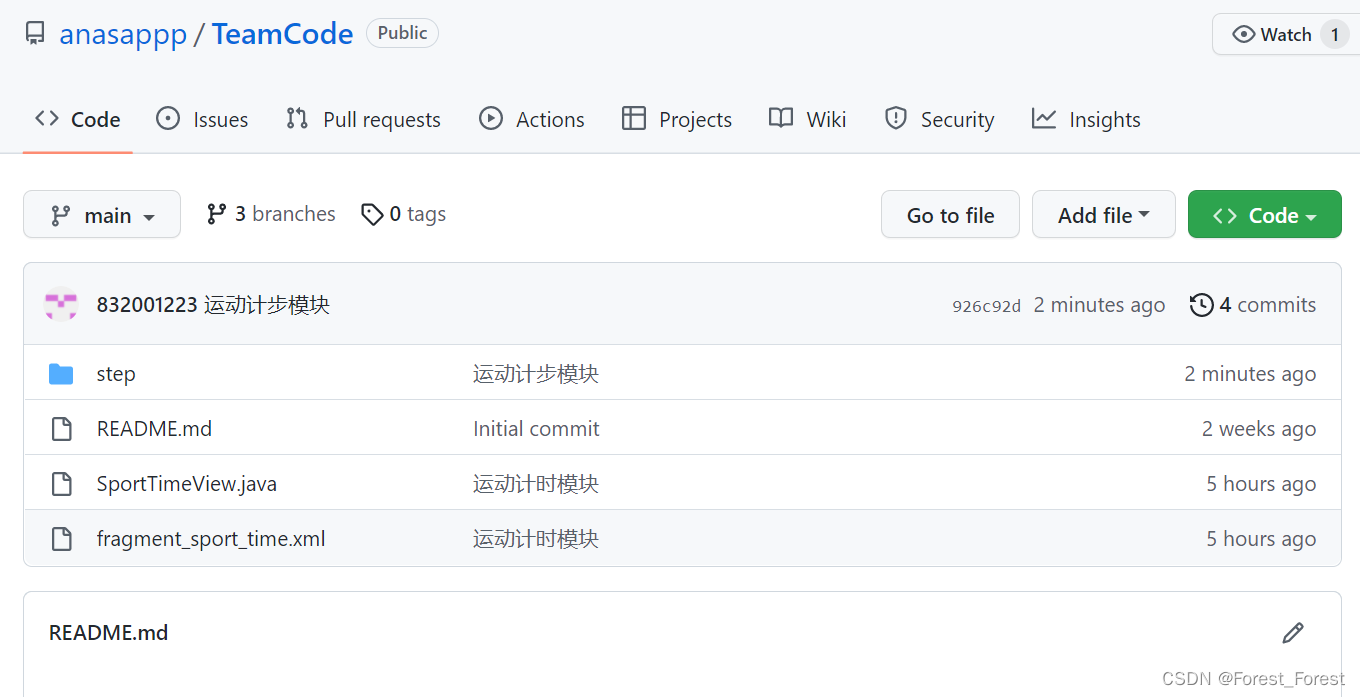Viewport: 1360px width, 697px height.
Task: Click the Go to file button
Action: pyautogui.click(x=950, y=215)
